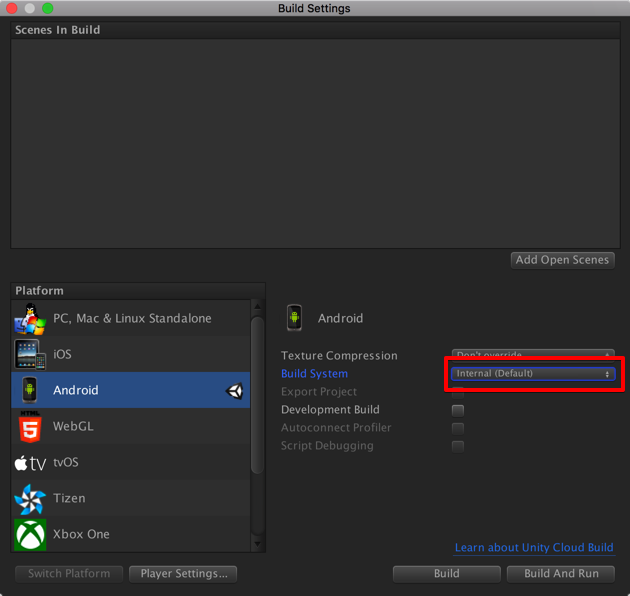
Task: Toggle the Export Project checkbox
Action: tap(458, 393)
